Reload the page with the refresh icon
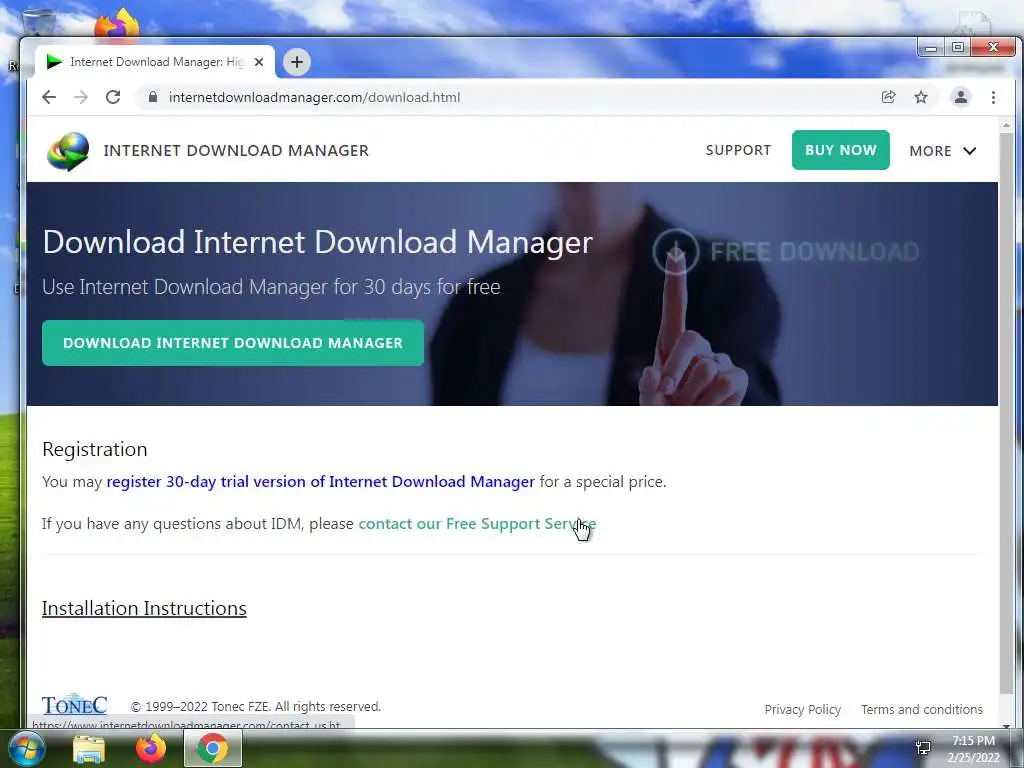This screenshot has height=768, width=1024. [113, 97]
